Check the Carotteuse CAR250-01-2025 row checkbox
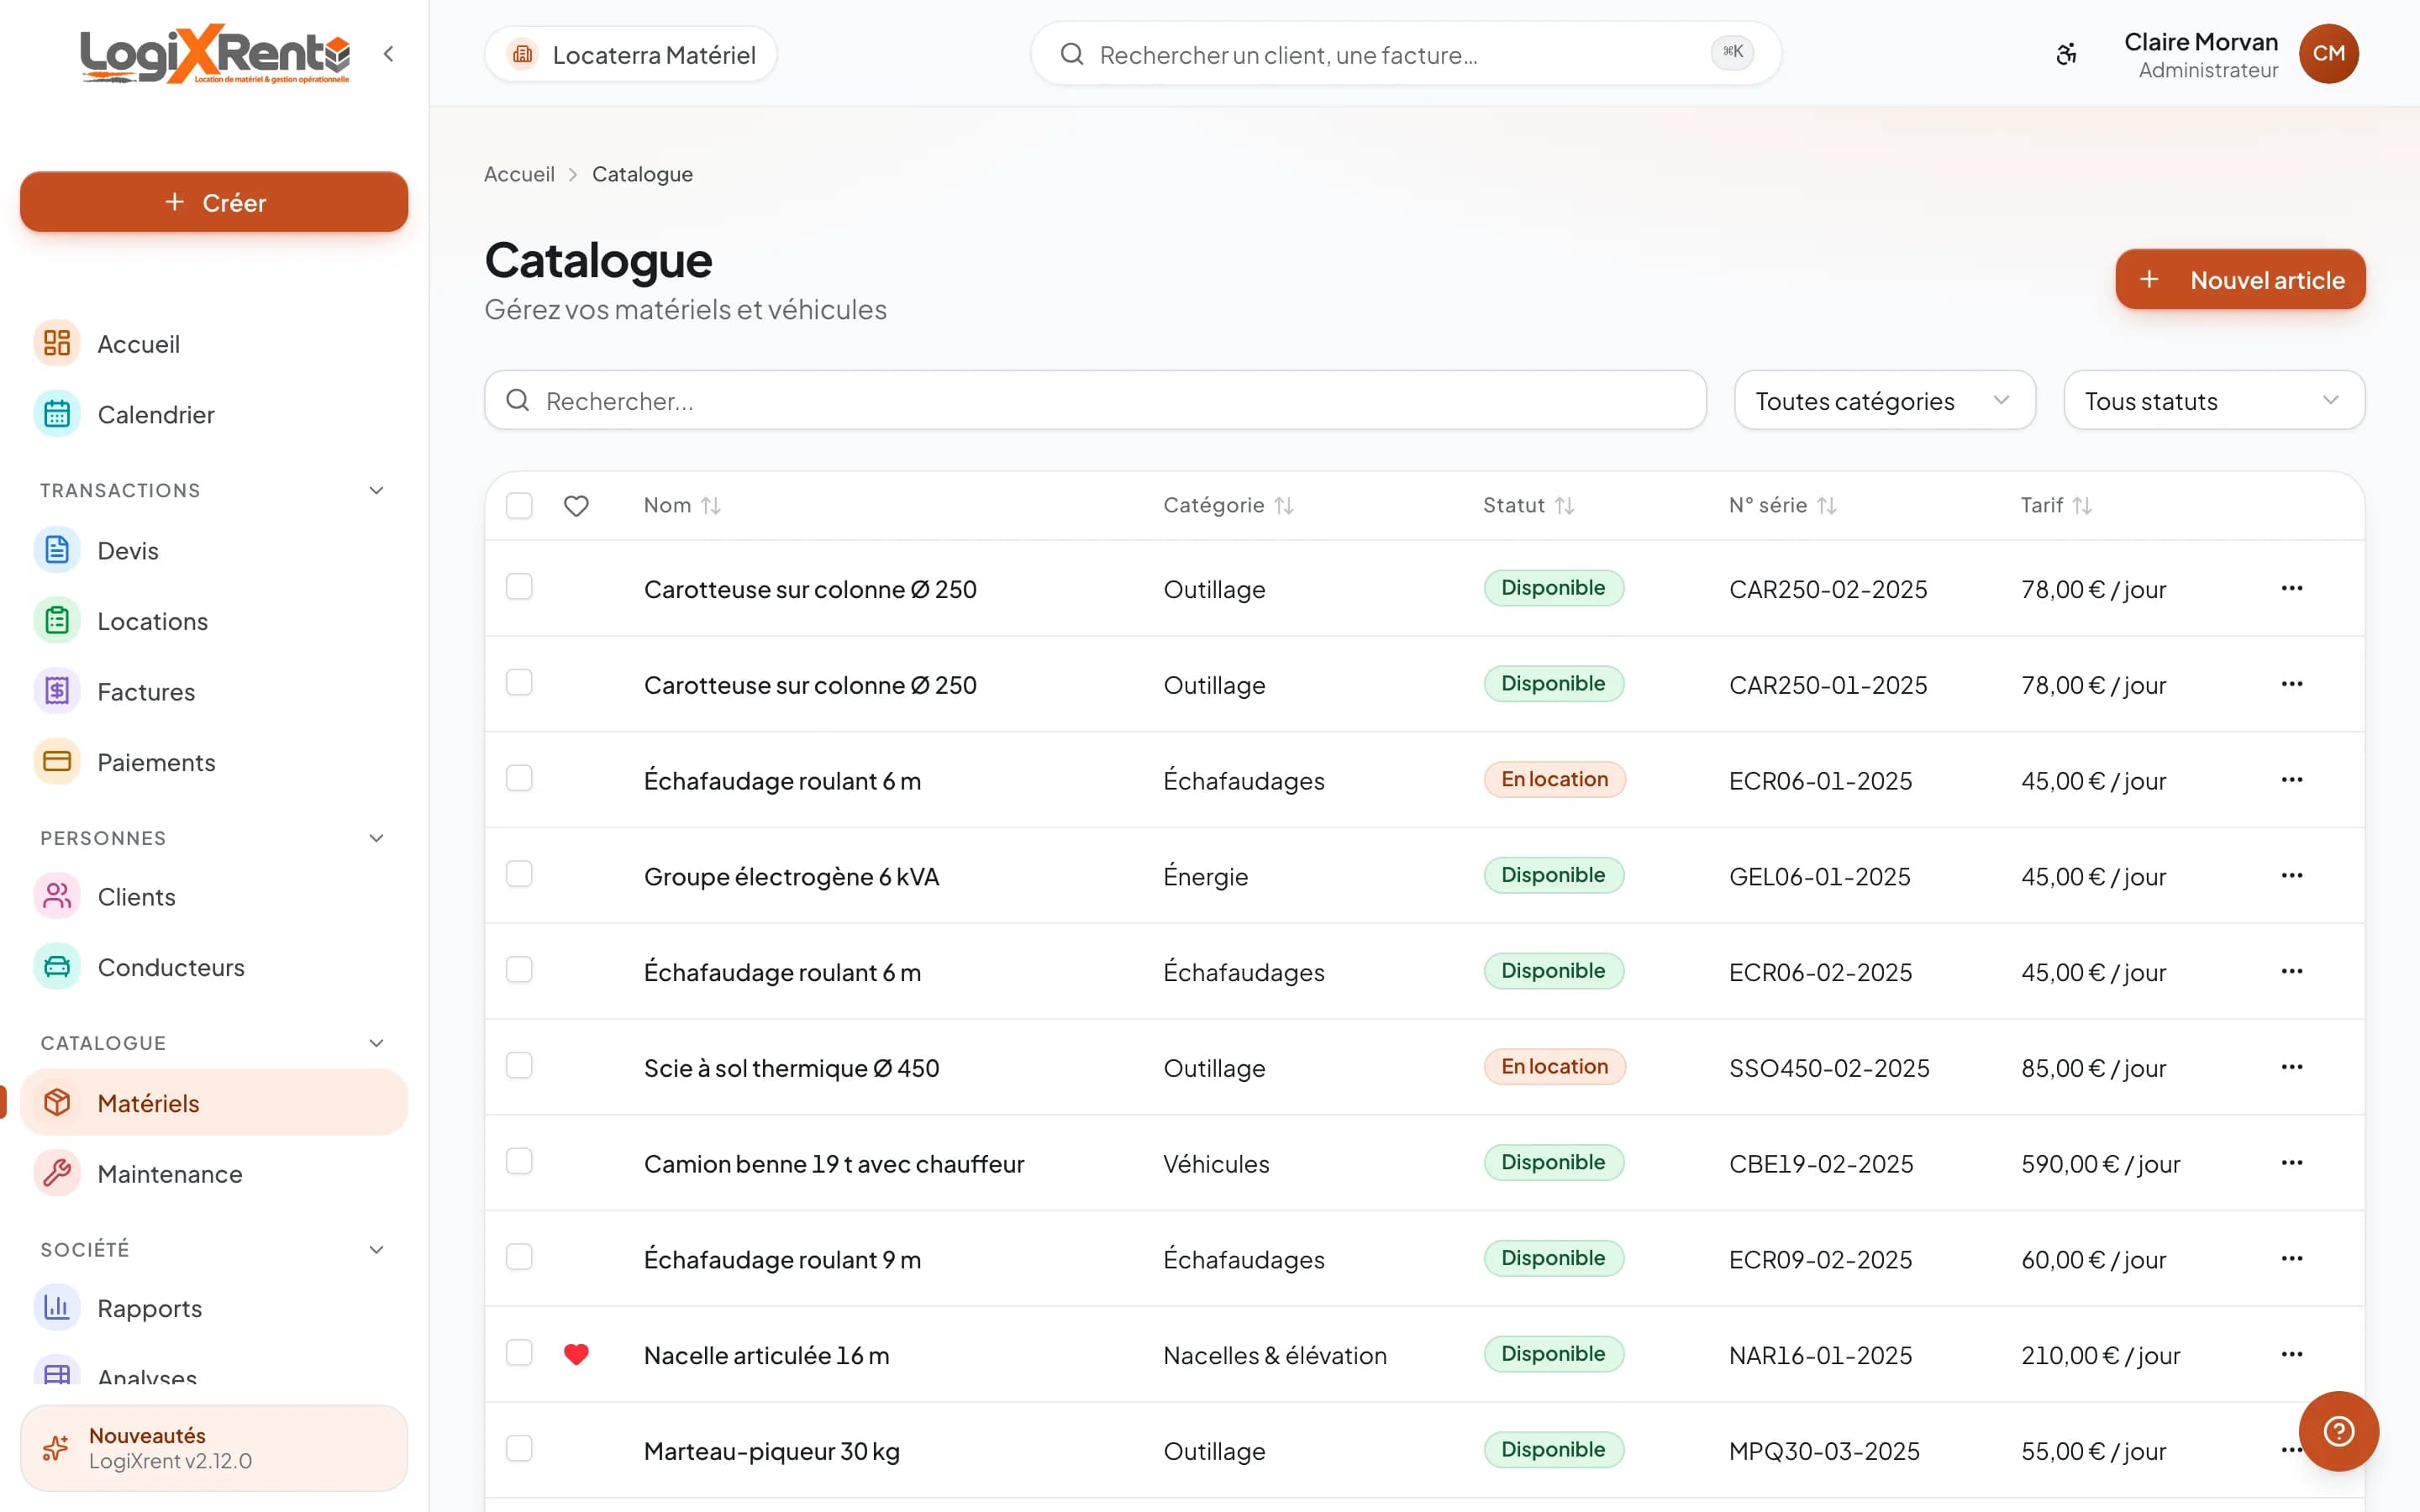The height and width of the screenshot is (1512, 2420). tap(519, 683)
